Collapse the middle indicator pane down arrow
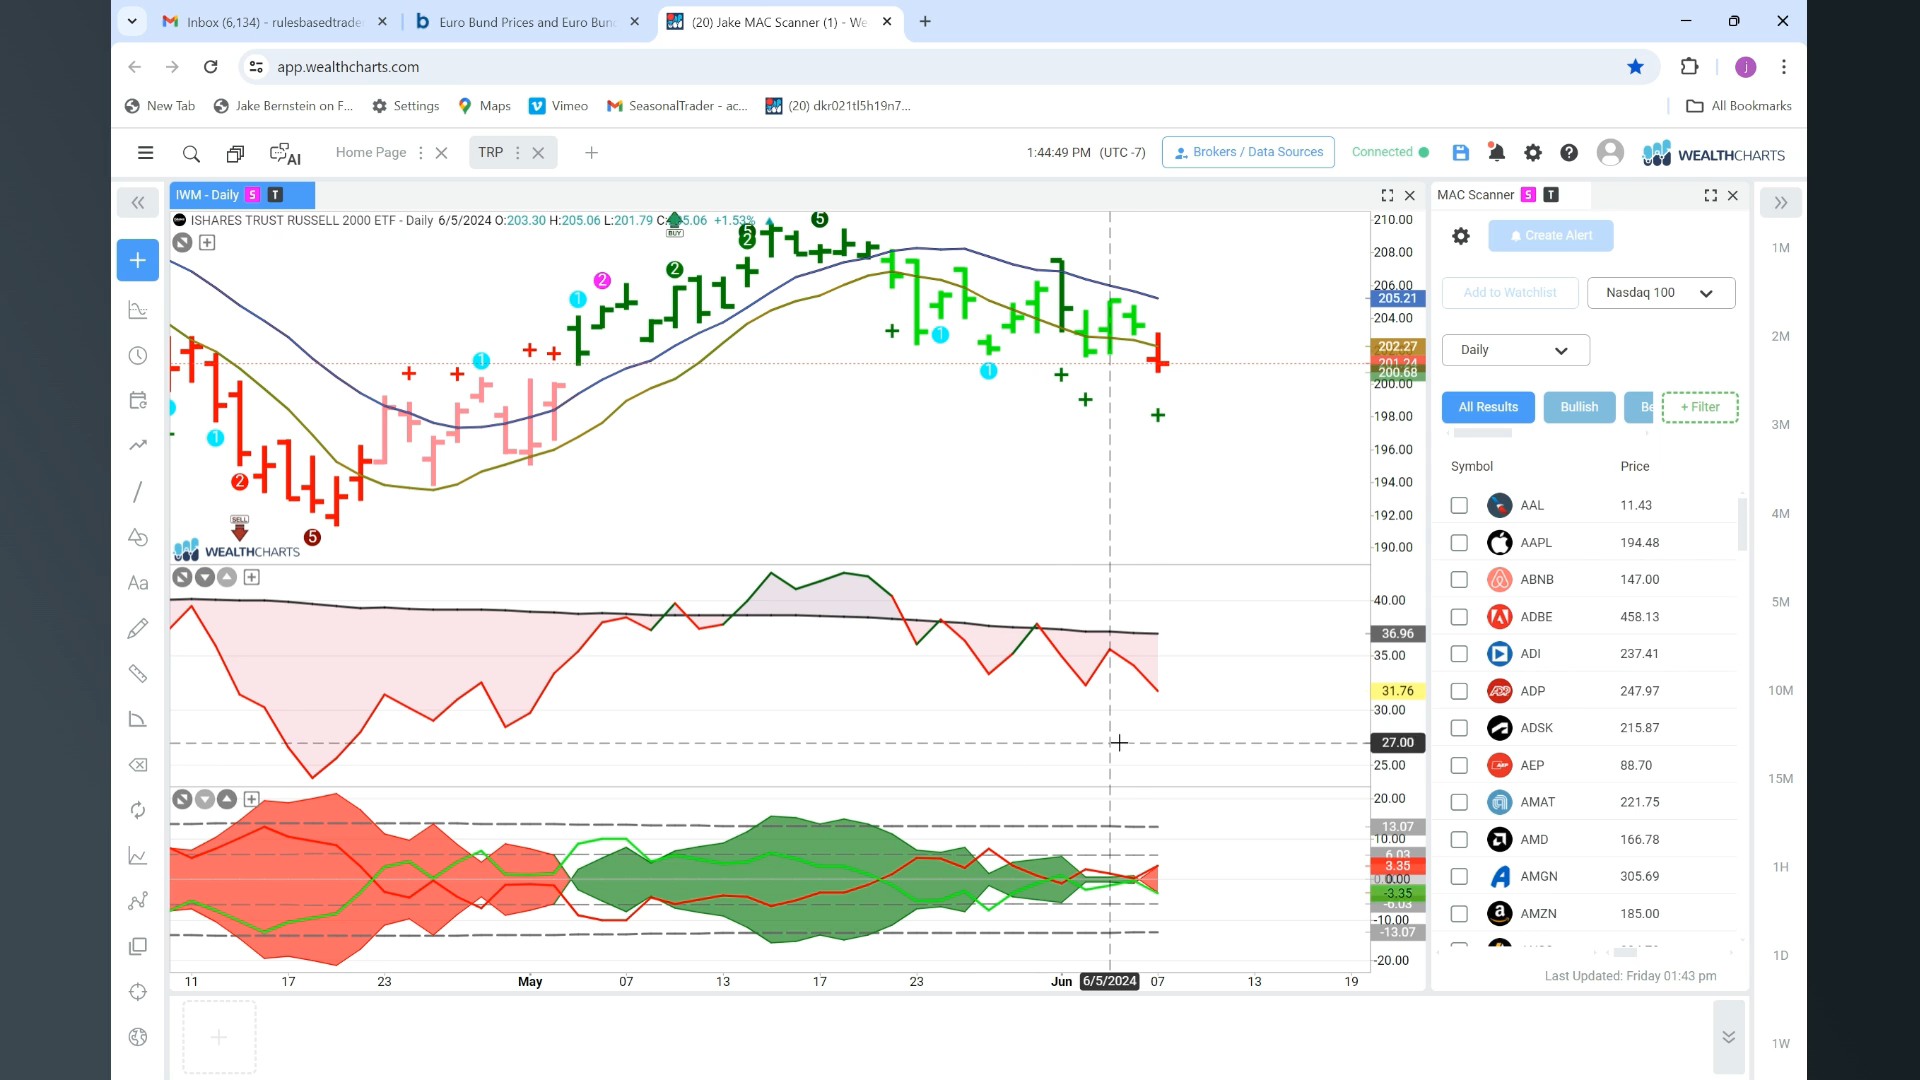The width and height of the screenshot is (1920, 1080). (205, 577)
